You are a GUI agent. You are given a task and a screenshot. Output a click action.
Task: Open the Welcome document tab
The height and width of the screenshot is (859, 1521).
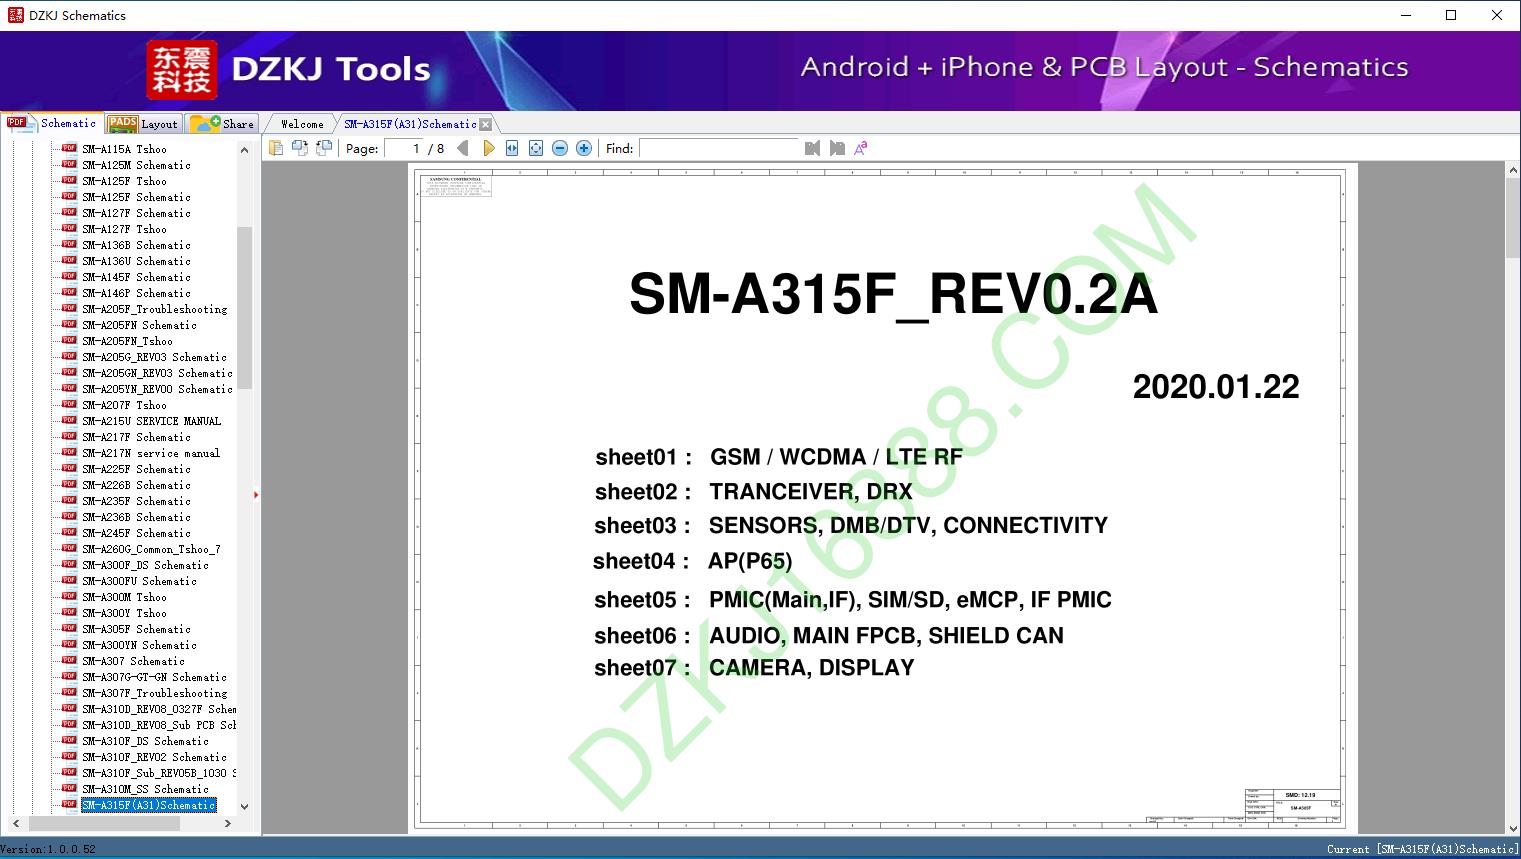pyautogui.click(x=302, y=124)
